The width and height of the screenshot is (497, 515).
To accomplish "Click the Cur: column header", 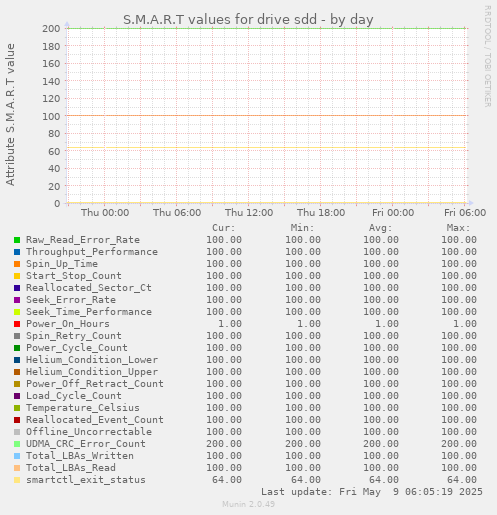I will tap(224, 228).
